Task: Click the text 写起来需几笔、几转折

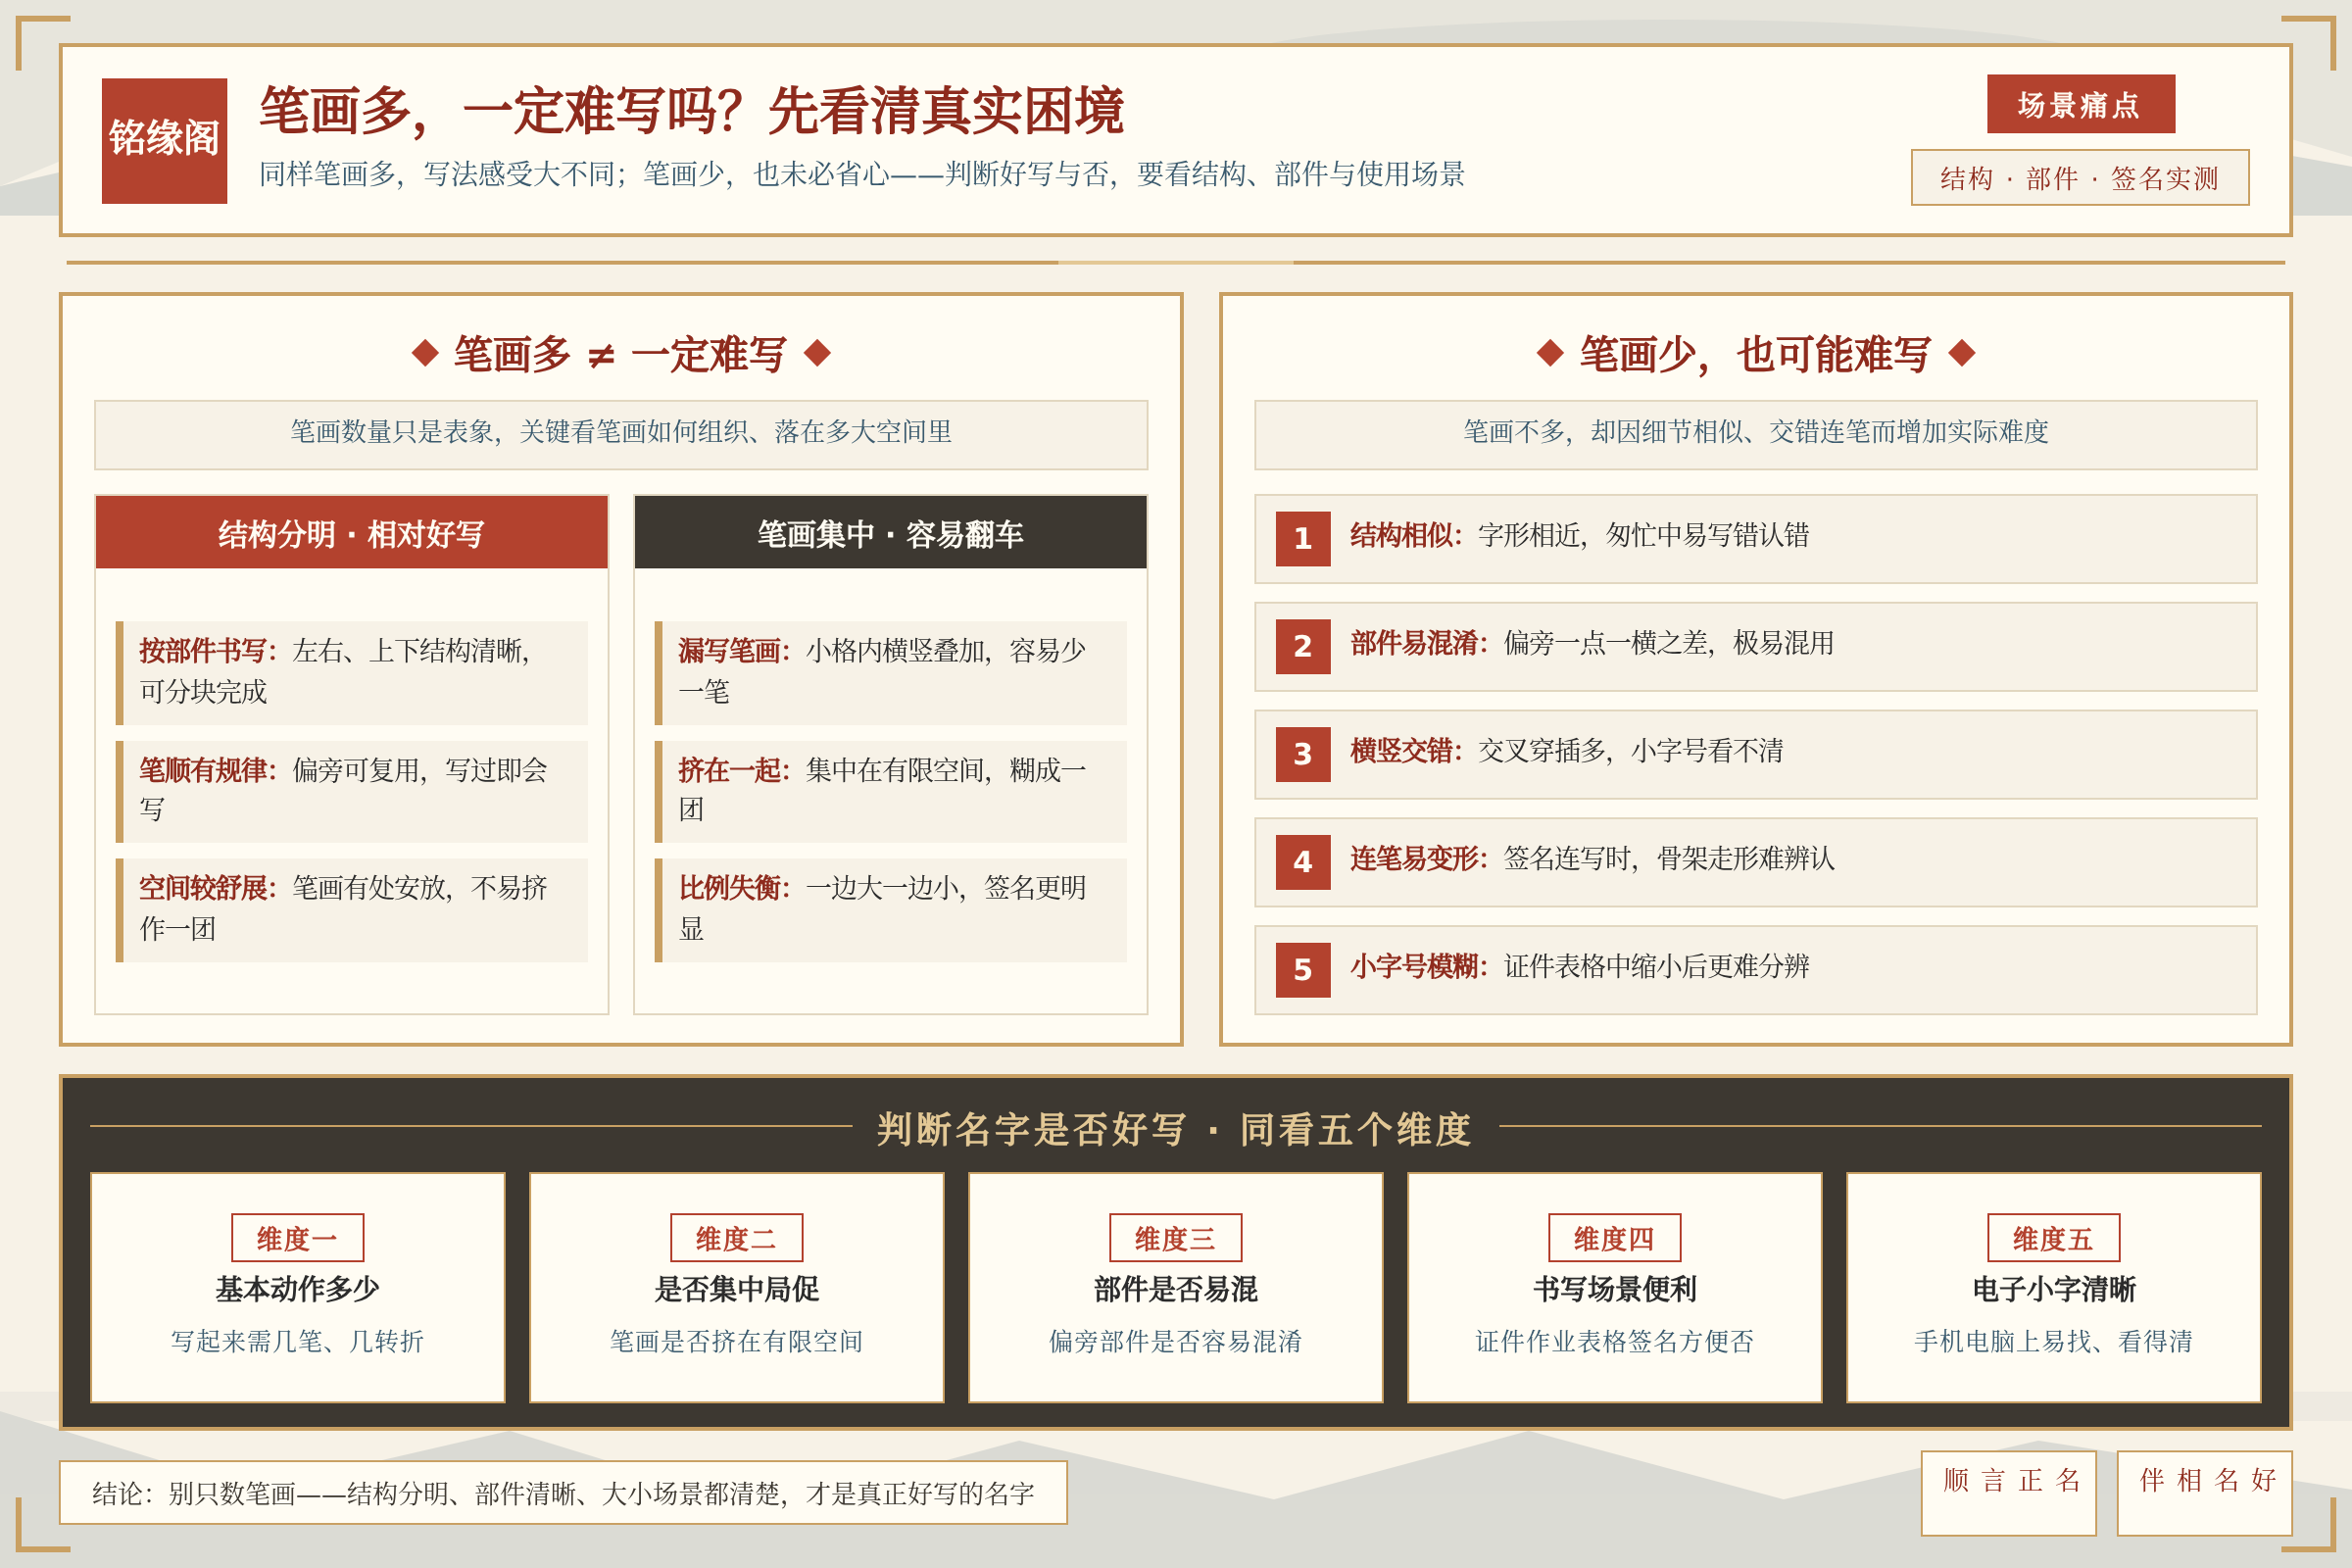Action: coord(298,1341)
